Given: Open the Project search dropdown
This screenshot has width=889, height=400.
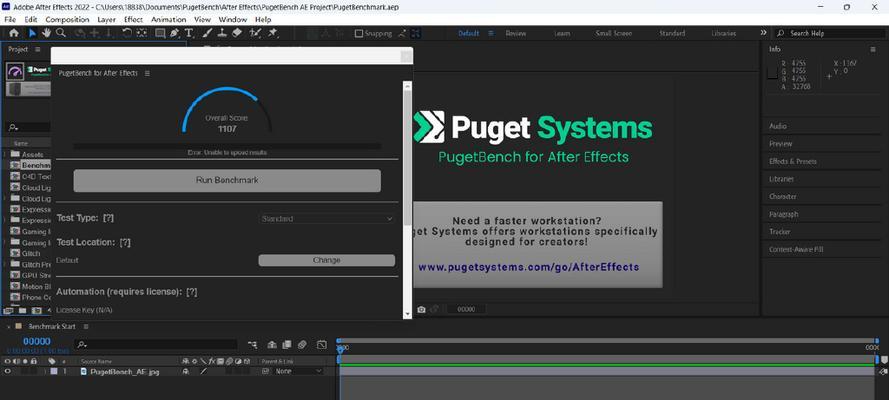Looking at the screenshot, I should pyautogui.click(x=14, y=127).
